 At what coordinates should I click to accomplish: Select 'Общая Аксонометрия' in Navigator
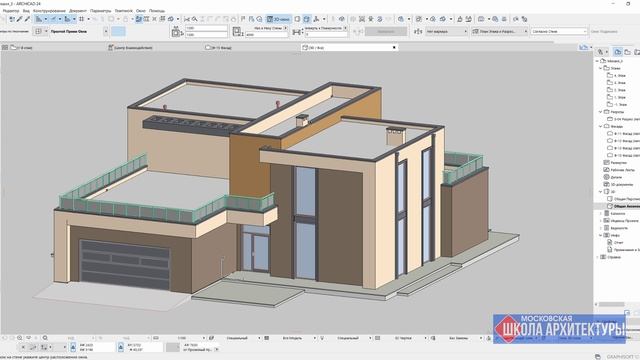pos(626,206)
